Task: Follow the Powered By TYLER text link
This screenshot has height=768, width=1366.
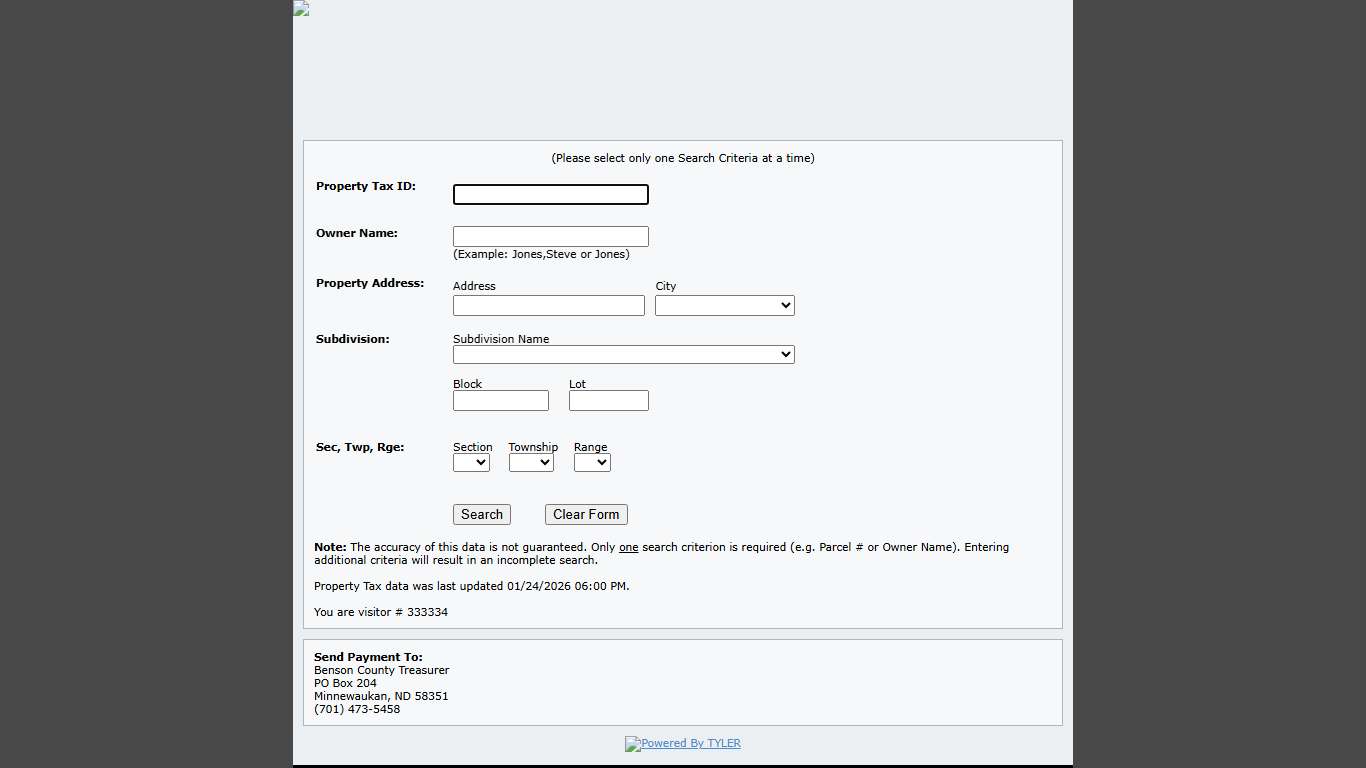Action: (691, 744)
